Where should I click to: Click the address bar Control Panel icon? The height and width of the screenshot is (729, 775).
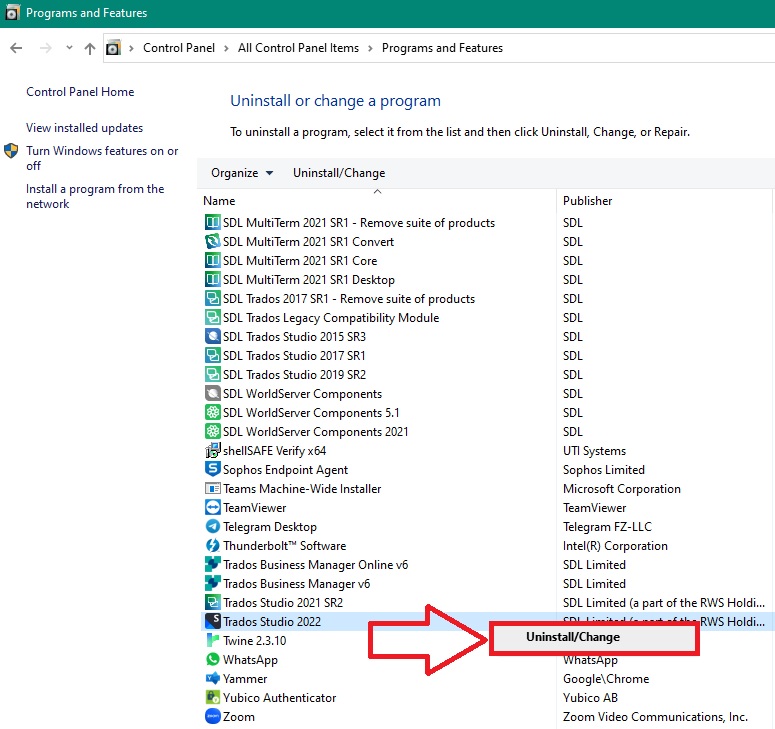pos(113,48)
